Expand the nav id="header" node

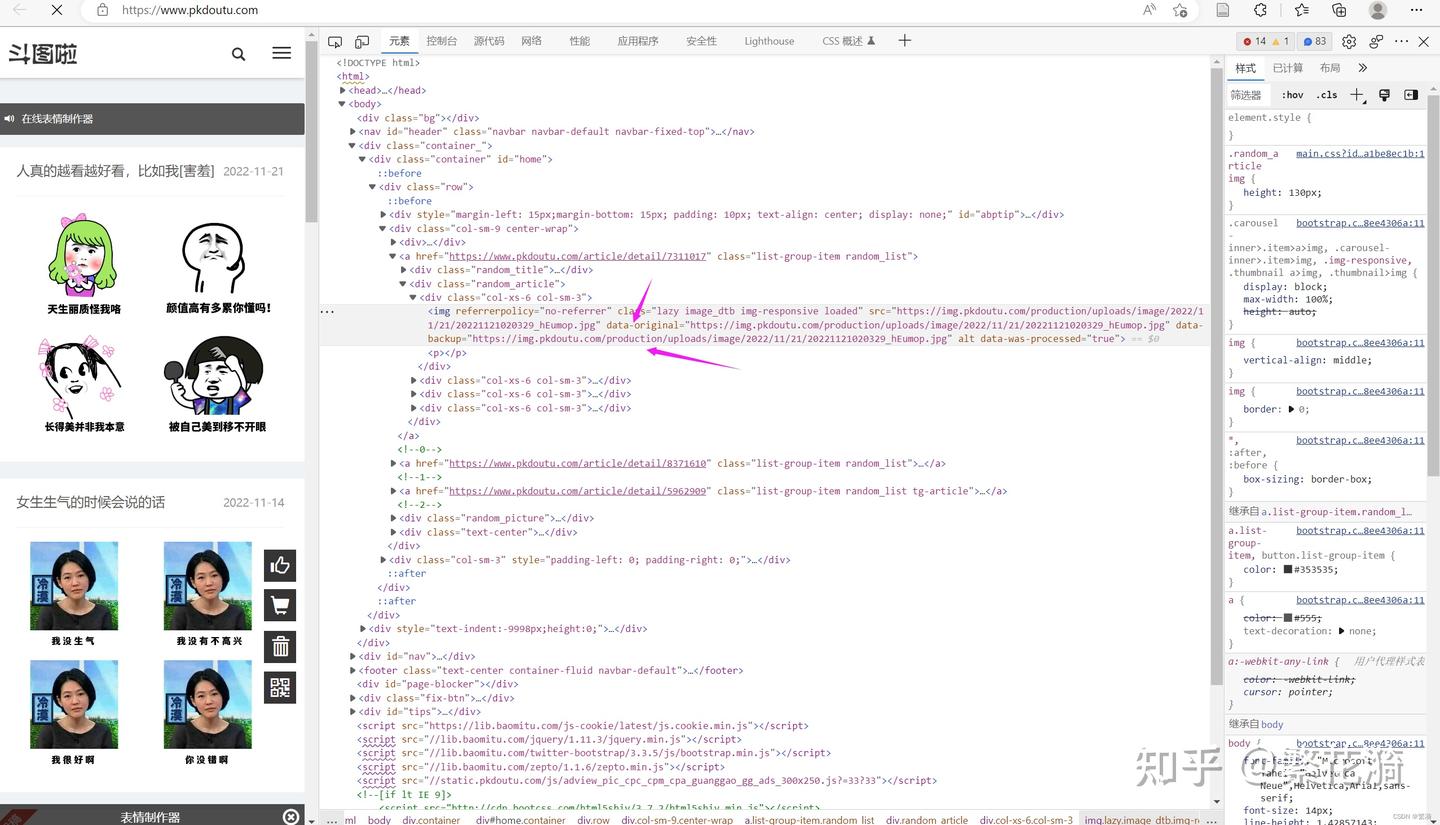point(353,131)
